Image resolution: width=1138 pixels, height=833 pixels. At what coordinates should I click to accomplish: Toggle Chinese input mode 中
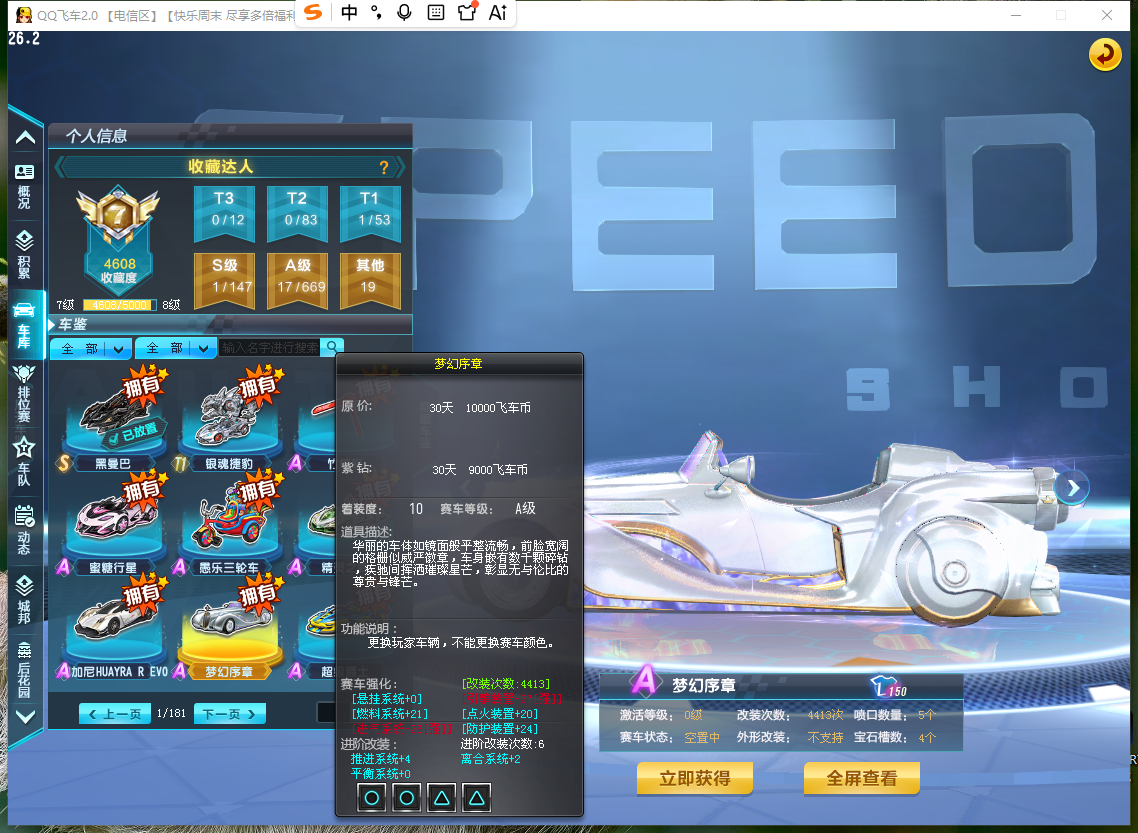[349, 12]
